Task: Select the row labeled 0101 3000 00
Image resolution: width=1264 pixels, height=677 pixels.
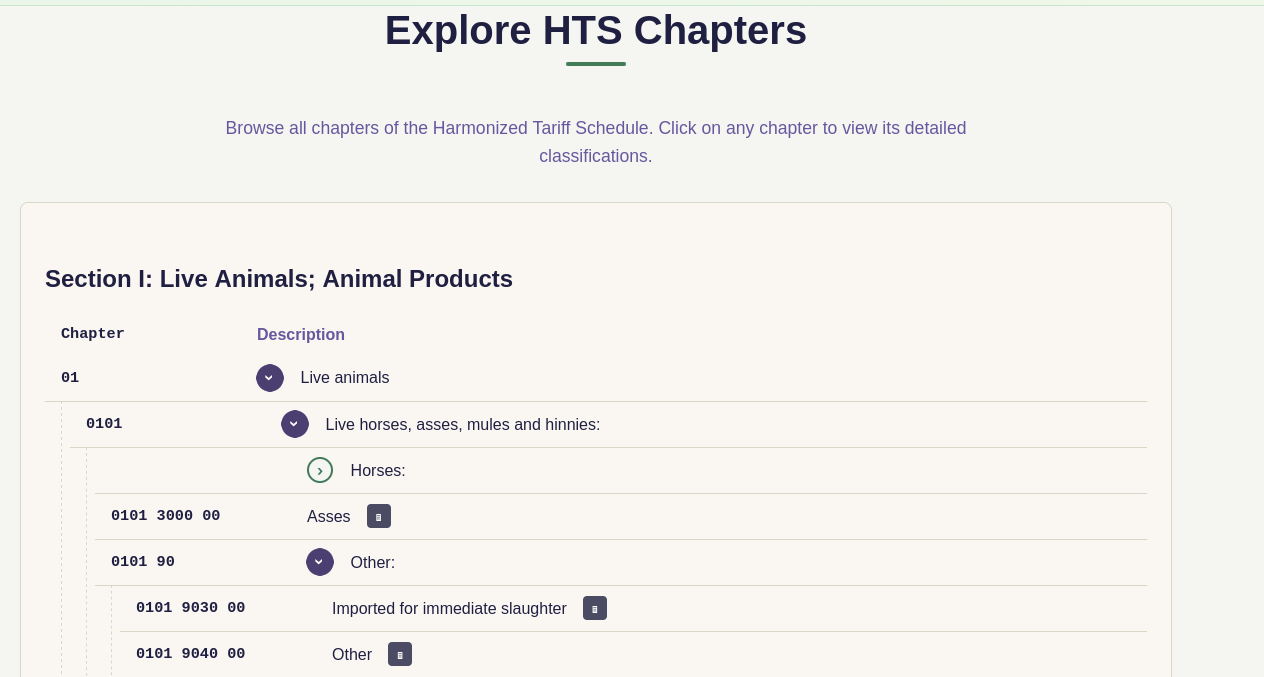Action: point(166,516)
